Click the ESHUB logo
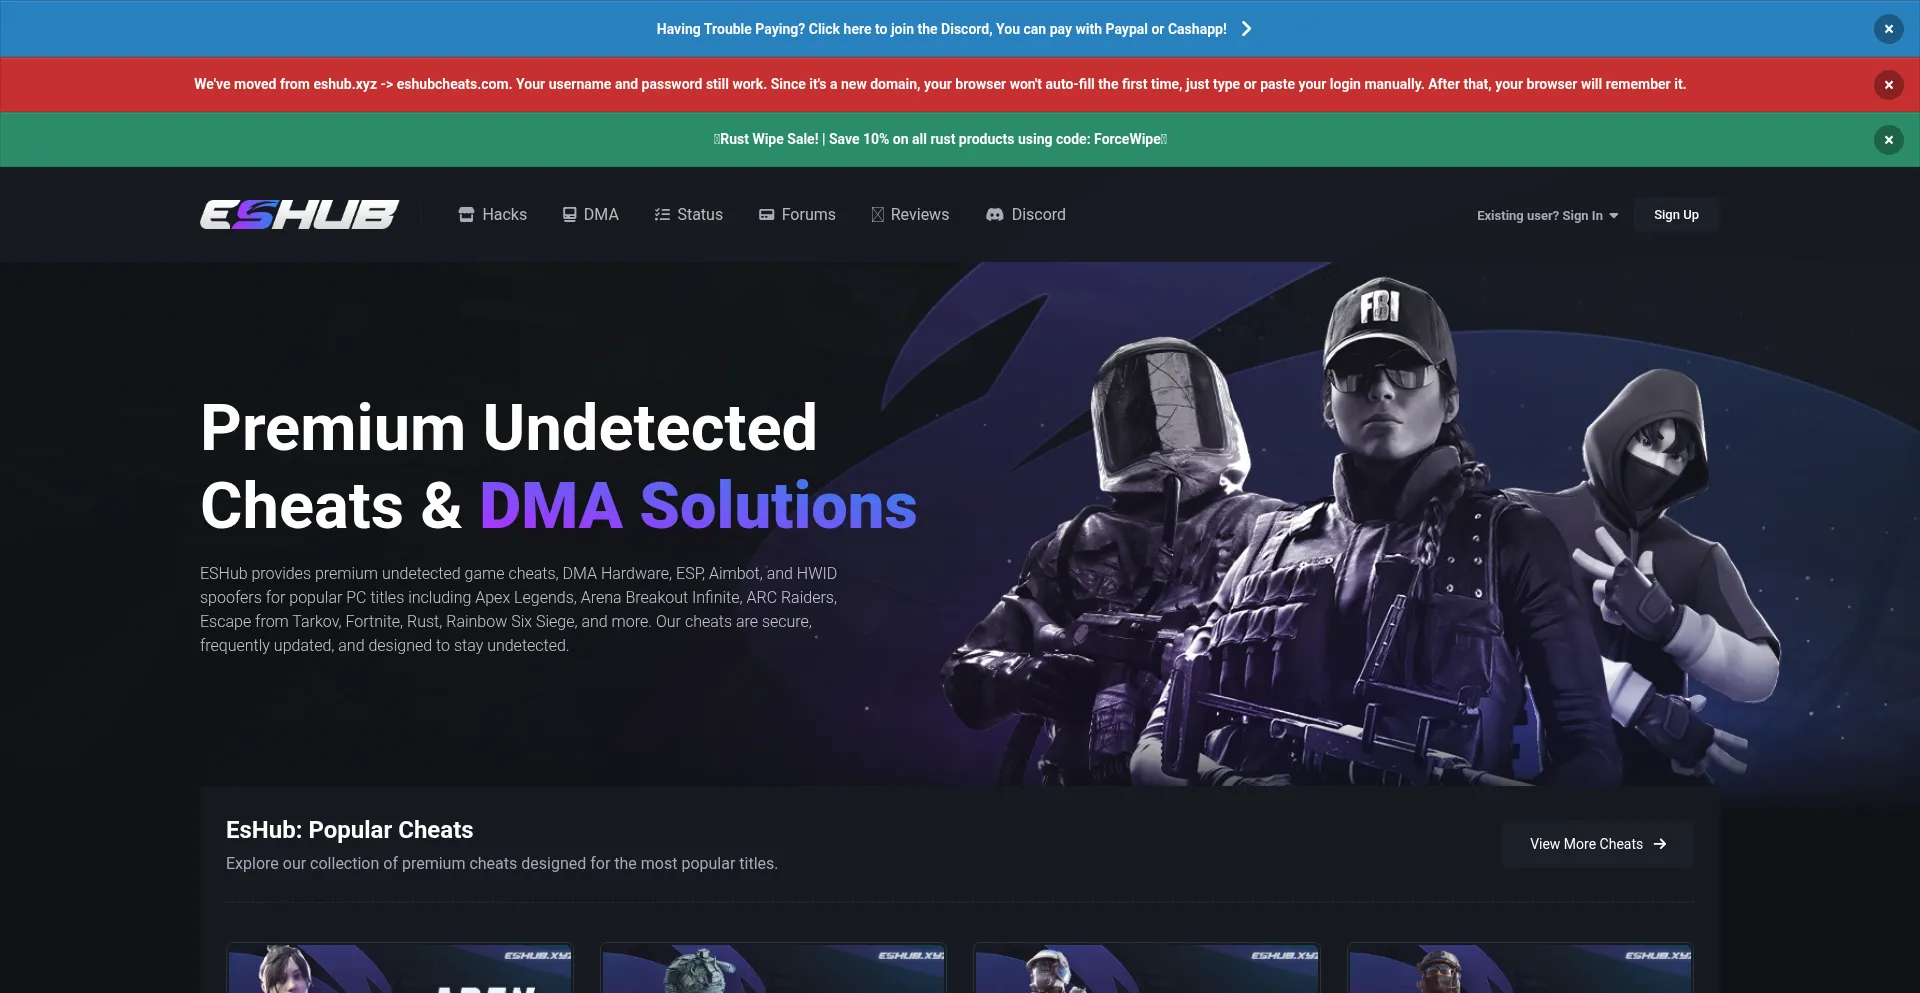The height and width of the screenshot is (993, 1920). coord(299,215)
